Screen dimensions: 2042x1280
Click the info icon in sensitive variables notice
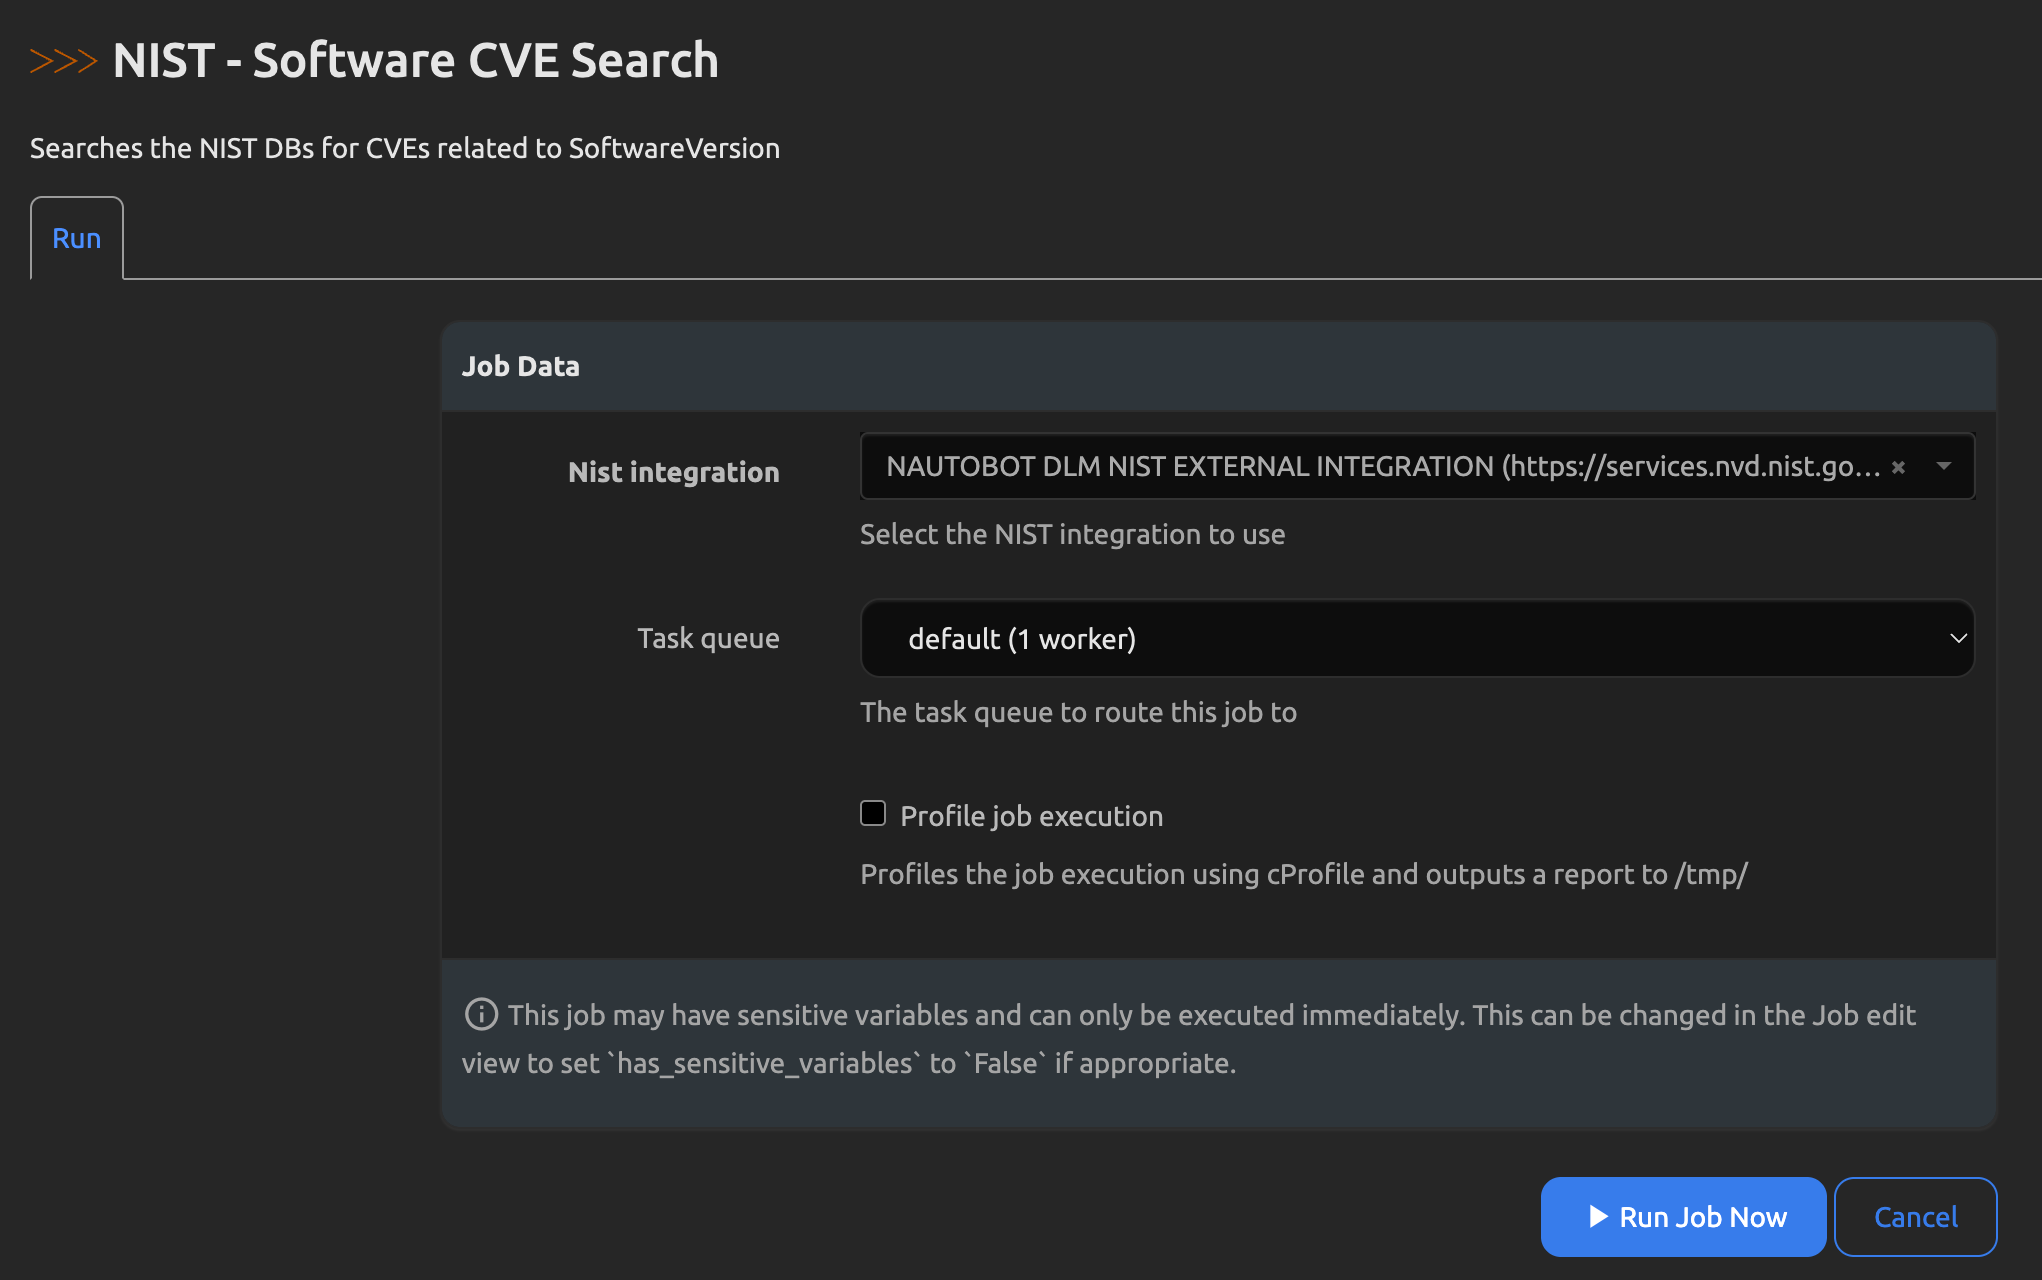(481, 1014)
